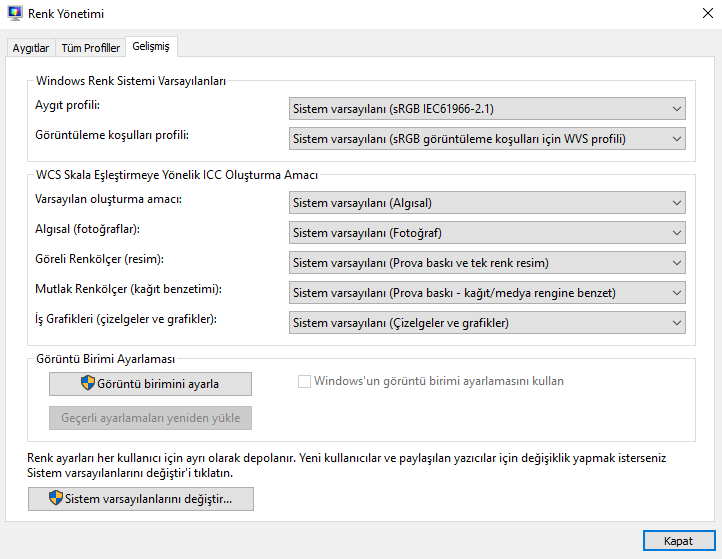Click Görüntü birimini ayarla button
722x559 pixels.
[x=151, y=384]
